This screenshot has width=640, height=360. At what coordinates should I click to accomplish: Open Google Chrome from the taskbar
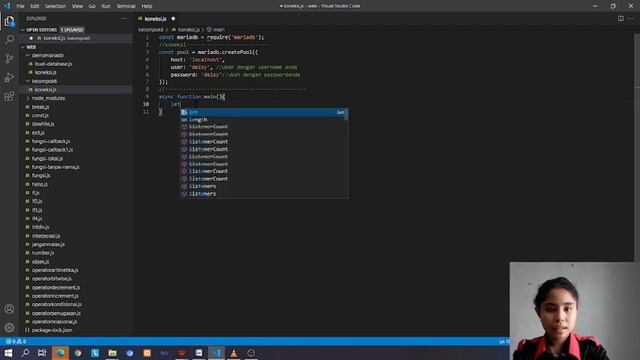pyautogui.click(x=78, y=353)
